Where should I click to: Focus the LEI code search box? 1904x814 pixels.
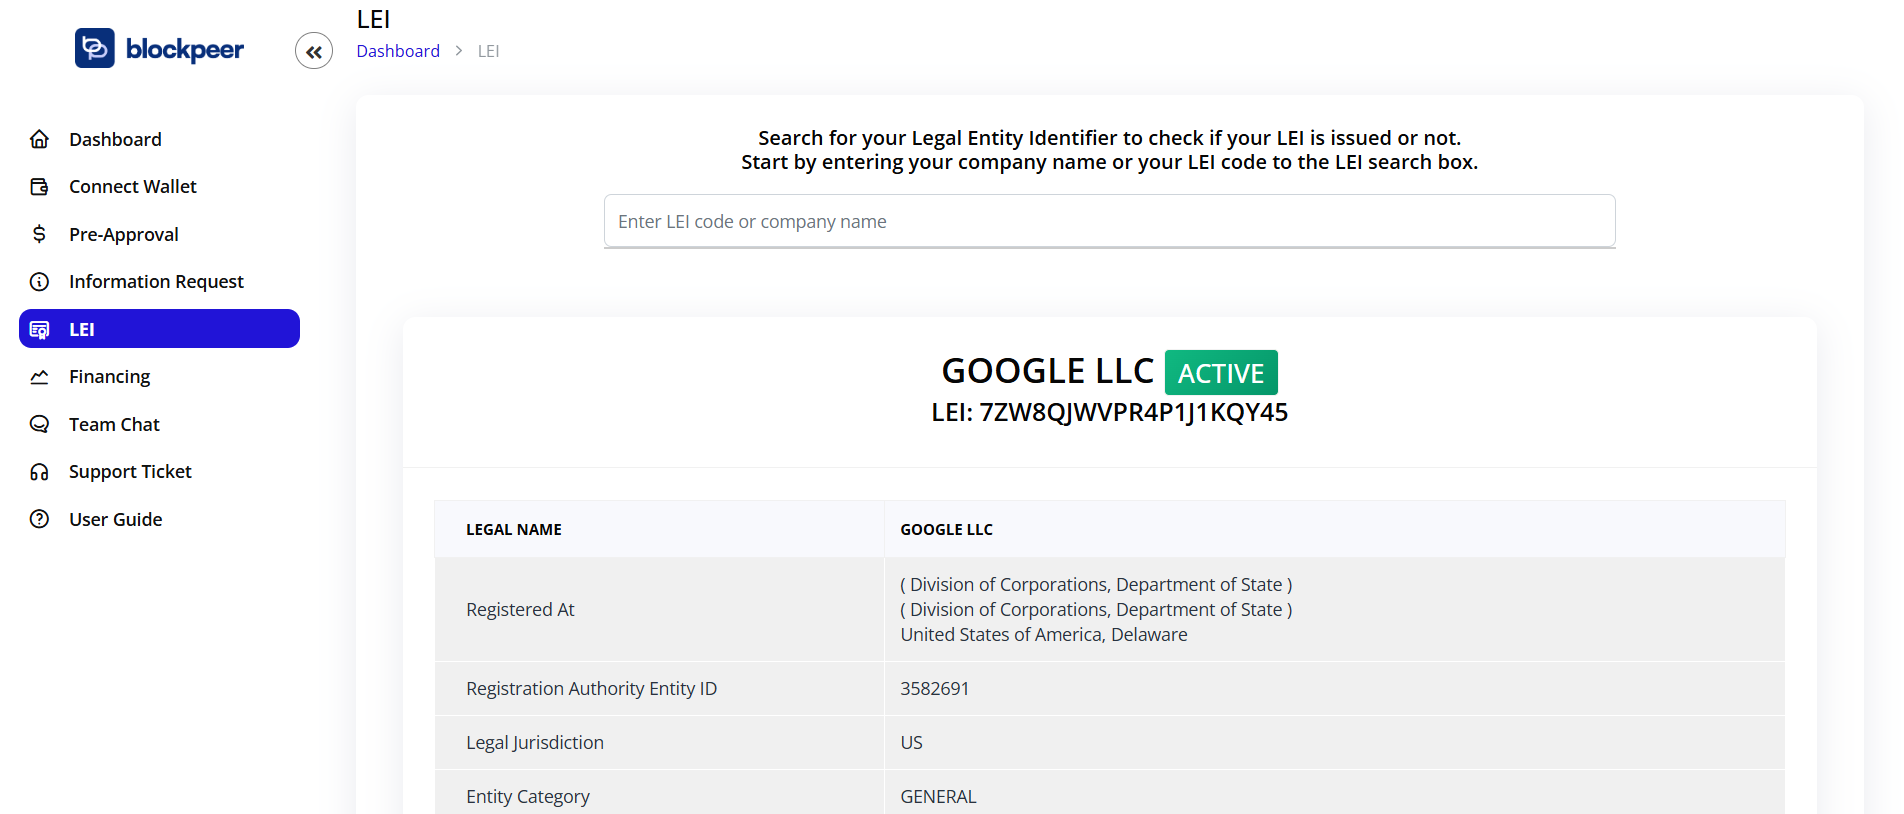[x=1109, y=221]
